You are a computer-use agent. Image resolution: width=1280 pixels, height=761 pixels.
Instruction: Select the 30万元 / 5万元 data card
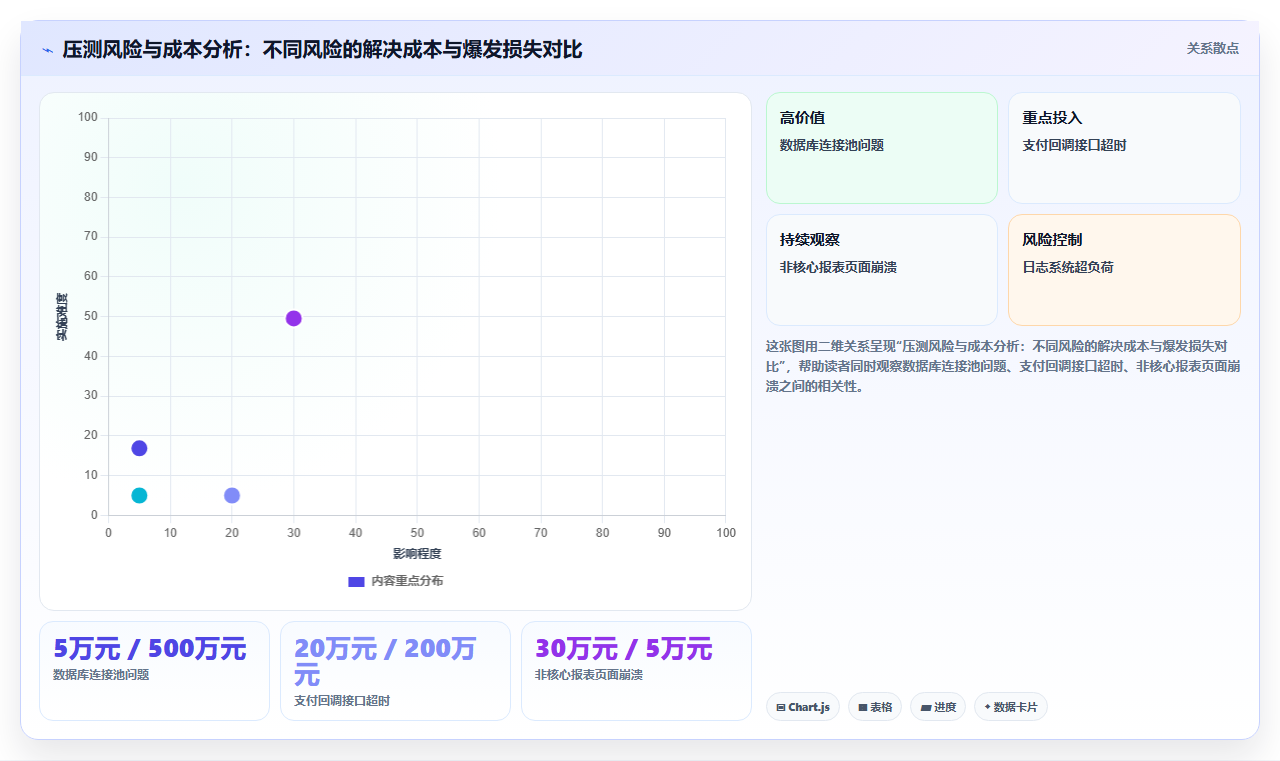636,671
